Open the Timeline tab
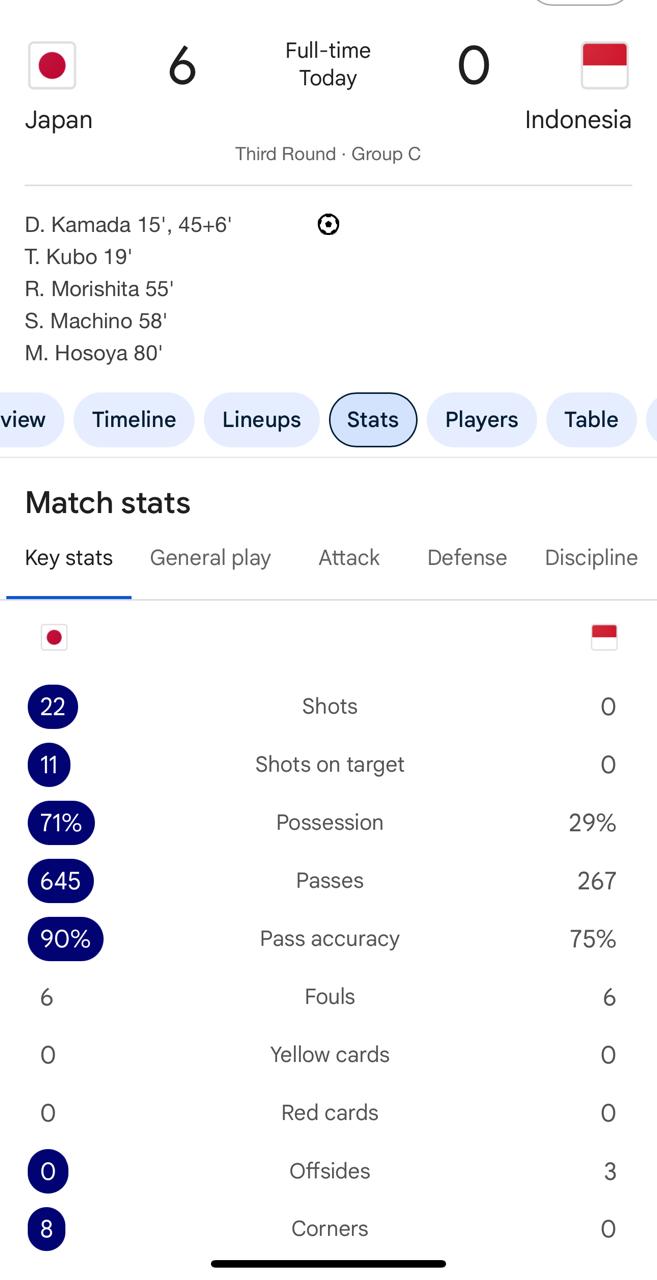The width and height of the screenshot is (657, 1280). point(134,420)
